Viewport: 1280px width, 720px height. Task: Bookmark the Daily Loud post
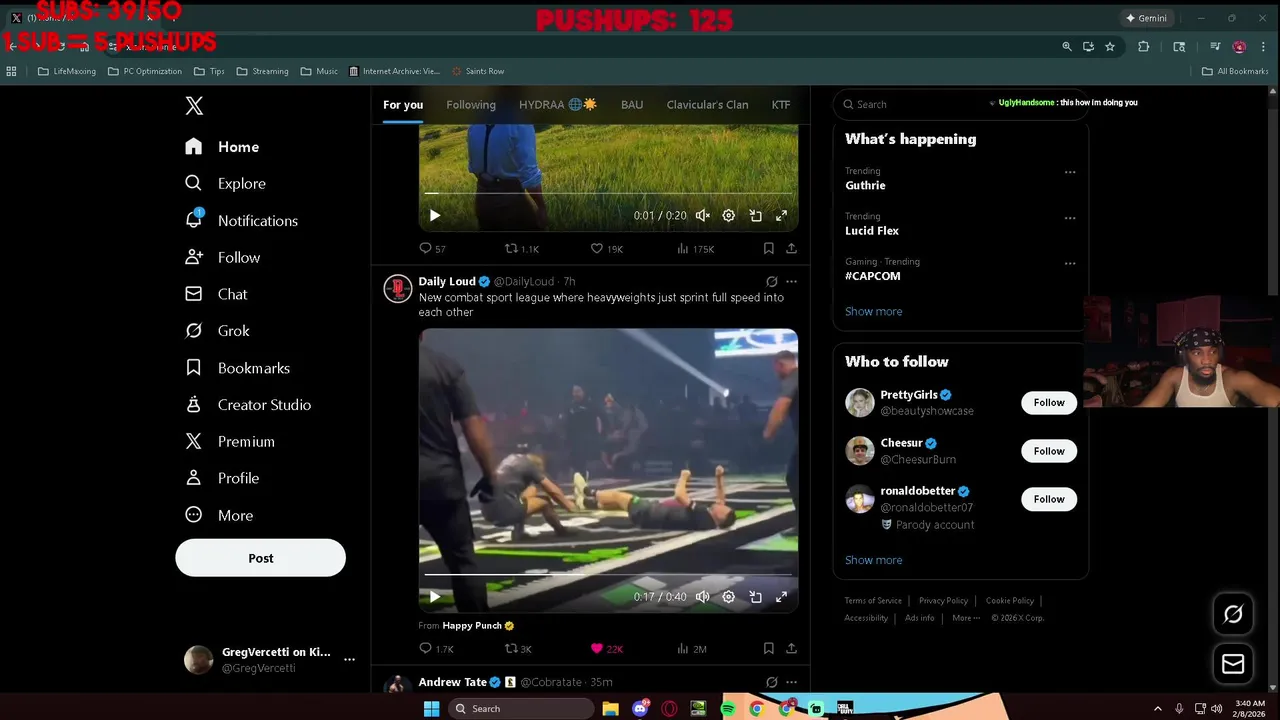pos(768,649)
